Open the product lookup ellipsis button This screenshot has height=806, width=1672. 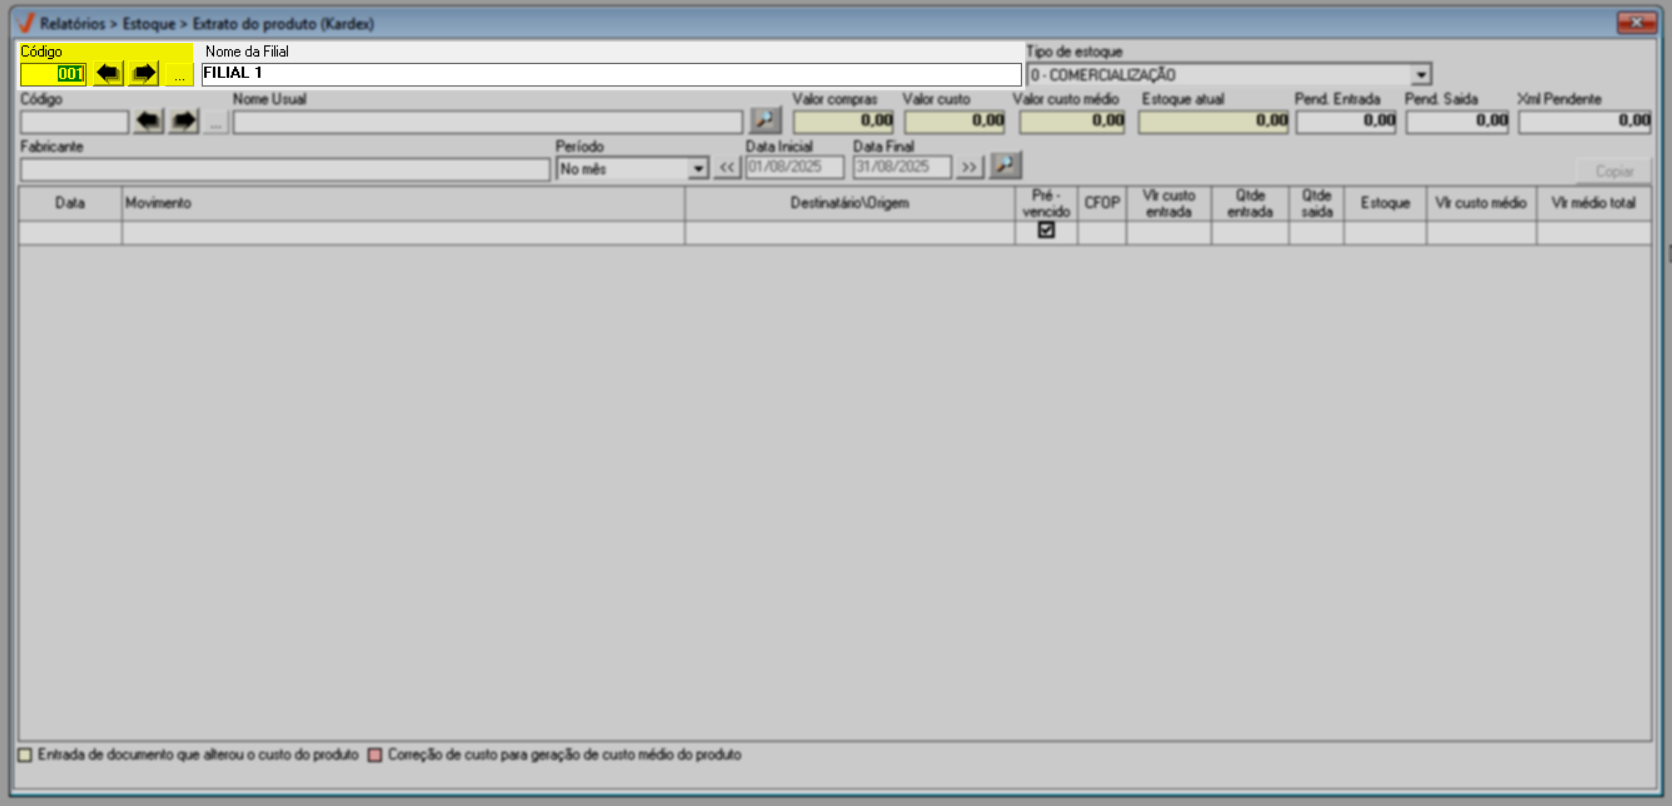click(x=216, y=122)
